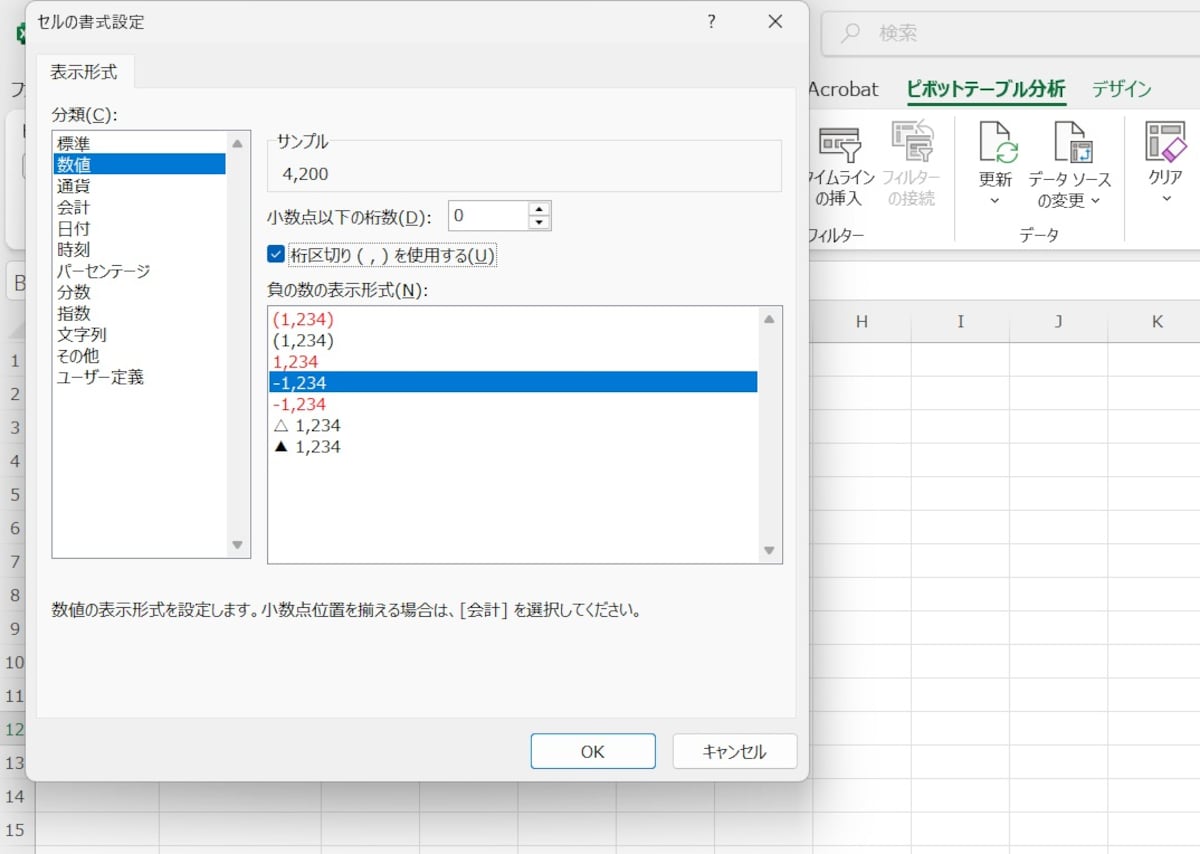Image resolution: width=1200 pixels, height=854 pixels.
Task: Click the help question mark in the dialog title bar
Action: [711, 22]
